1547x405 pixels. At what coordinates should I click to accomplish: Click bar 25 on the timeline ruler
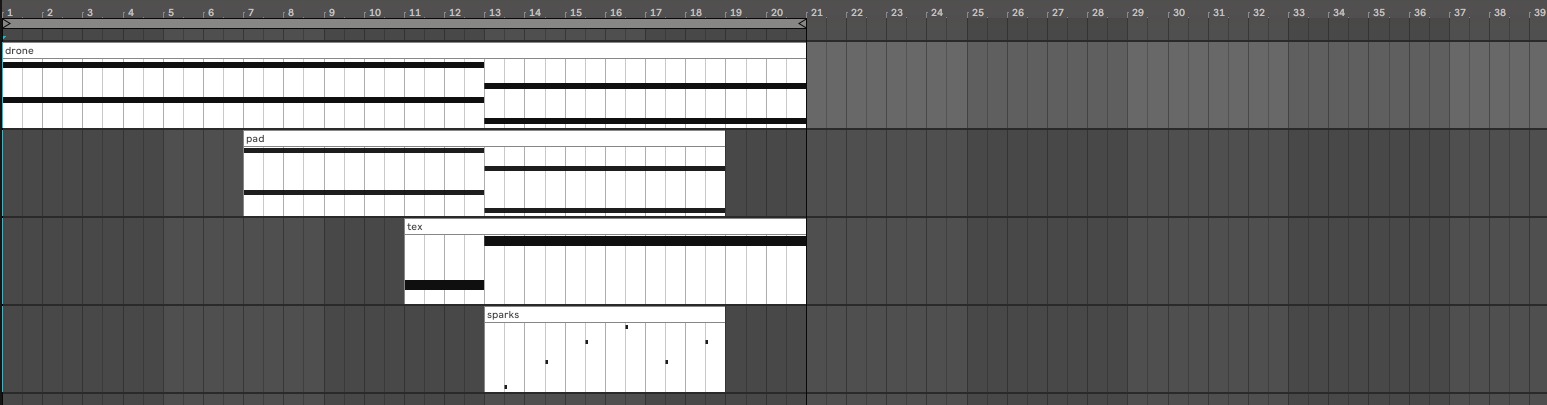pyautogui.click(x=977, y=13)
